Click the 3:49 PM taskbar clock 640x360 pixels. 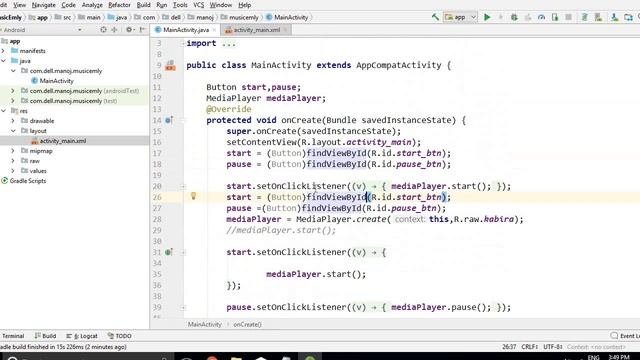pyautogui.click(x=619, y=357)
